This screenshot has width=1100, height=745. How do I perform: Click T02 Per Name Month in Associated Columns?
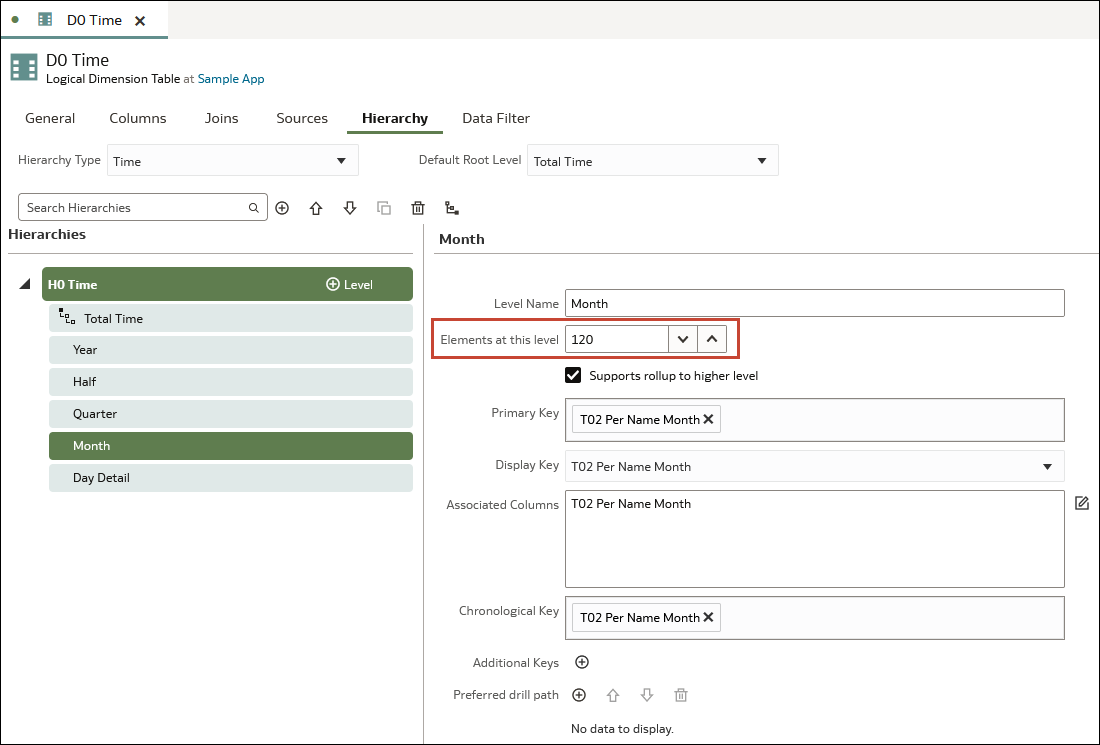[631, 504]
